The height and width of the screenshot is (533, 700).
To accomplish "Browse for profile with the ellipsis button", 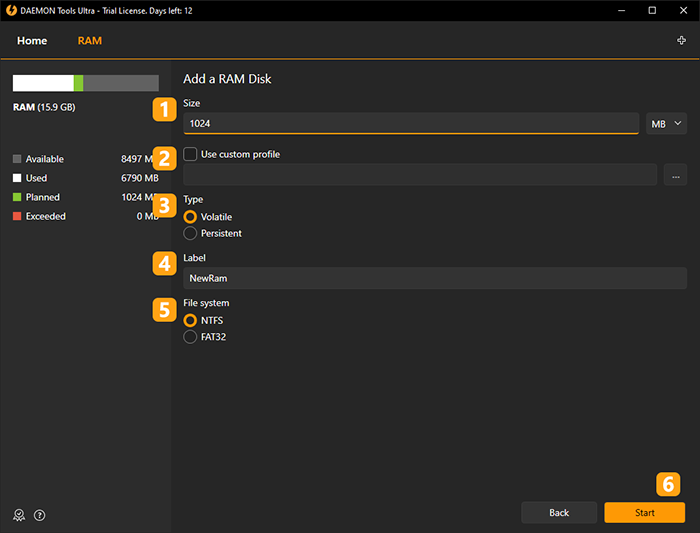I will (x=675, y=175).
